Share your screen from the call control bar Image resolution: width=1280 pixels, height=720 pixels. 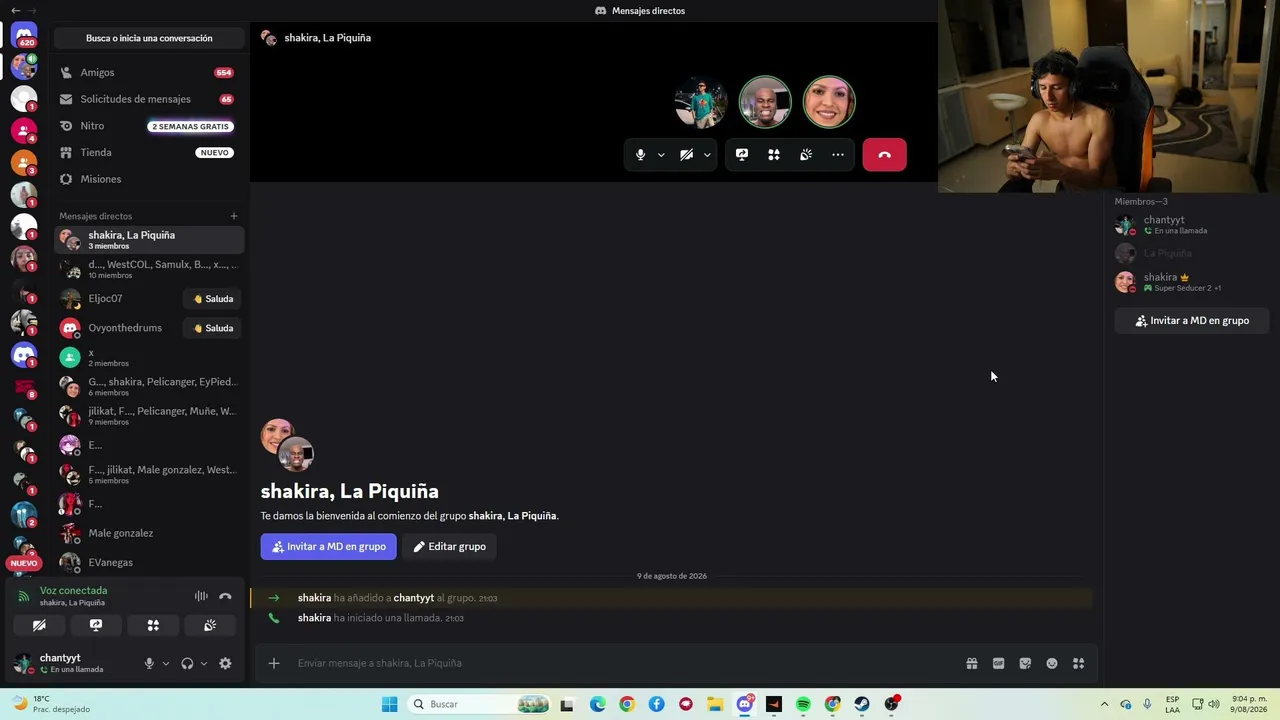click(x=742, y=155)
